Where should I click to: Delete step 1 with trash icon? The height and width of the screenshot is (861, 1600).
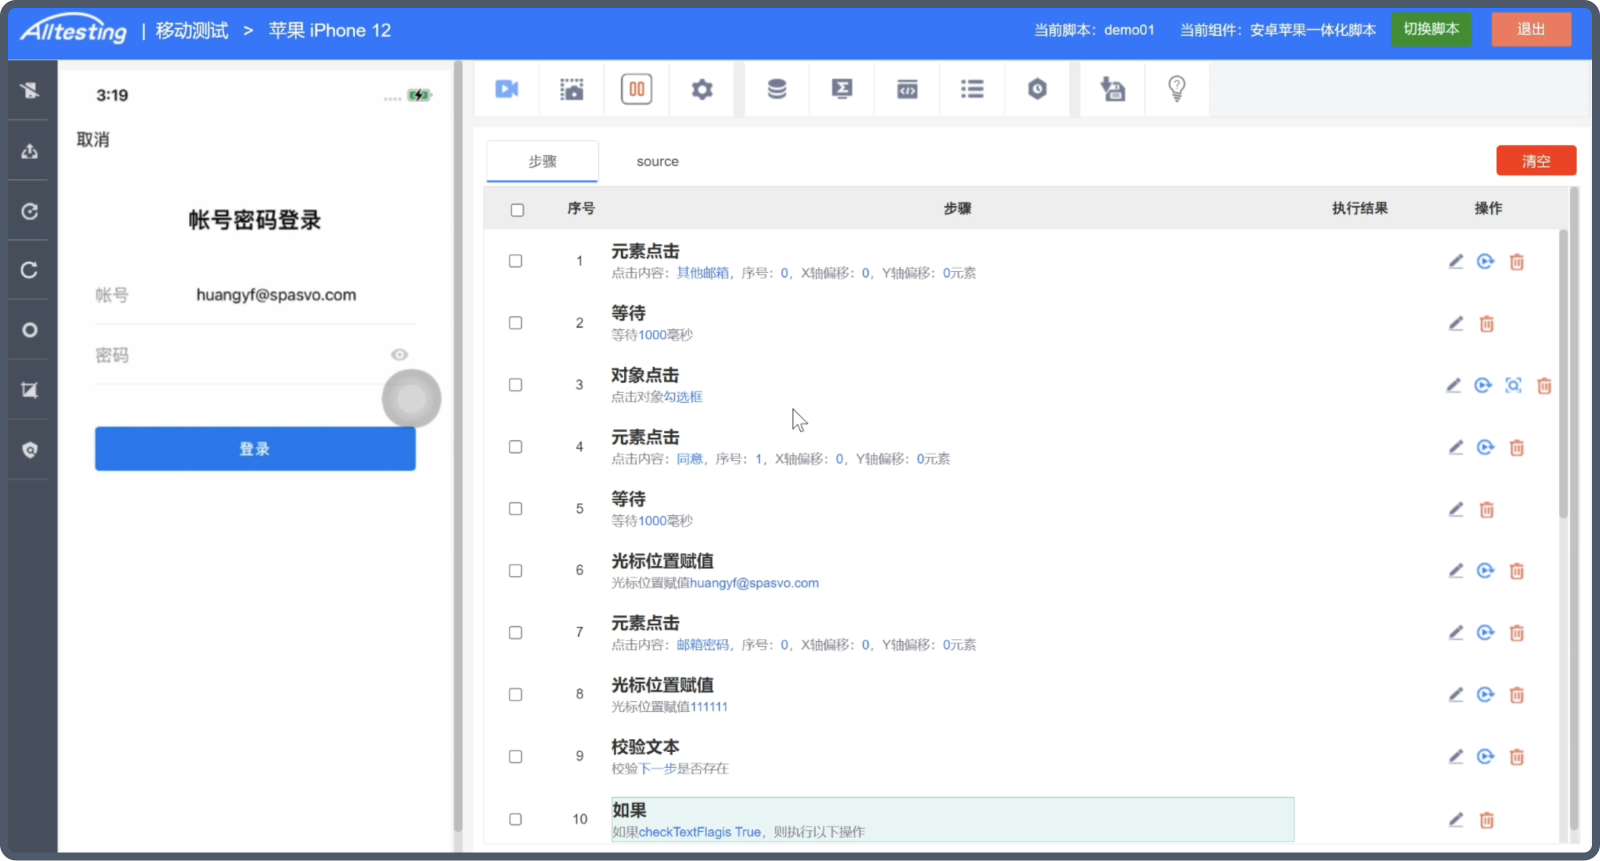point(1517,262)
